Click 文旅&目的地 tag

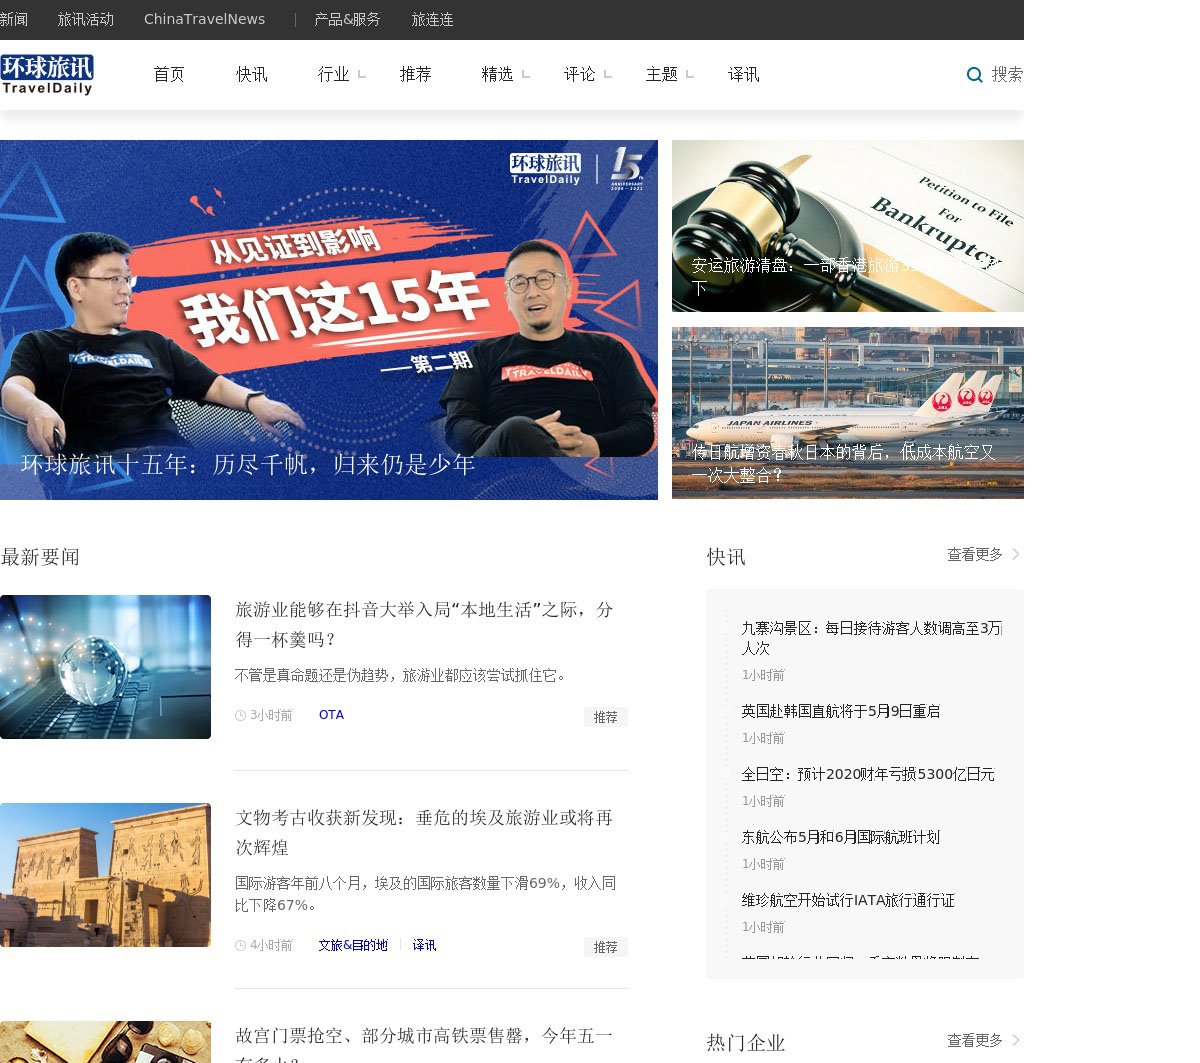tap(353, 945)
